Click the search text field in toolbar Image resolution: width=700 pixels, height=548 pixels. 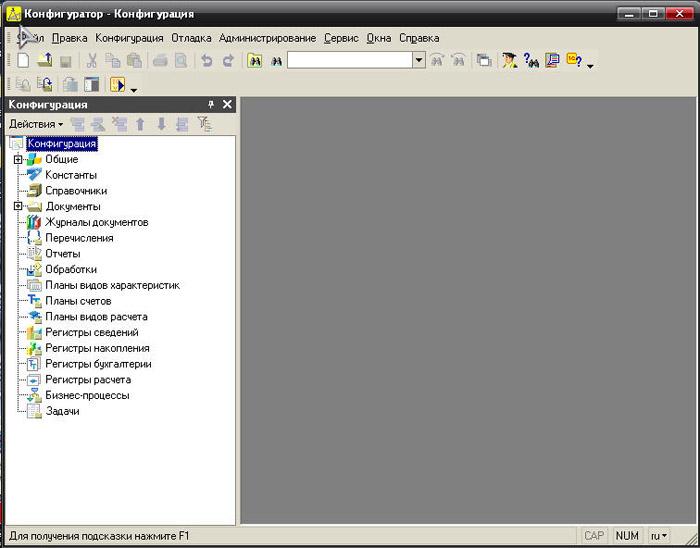tap(349, 61)
